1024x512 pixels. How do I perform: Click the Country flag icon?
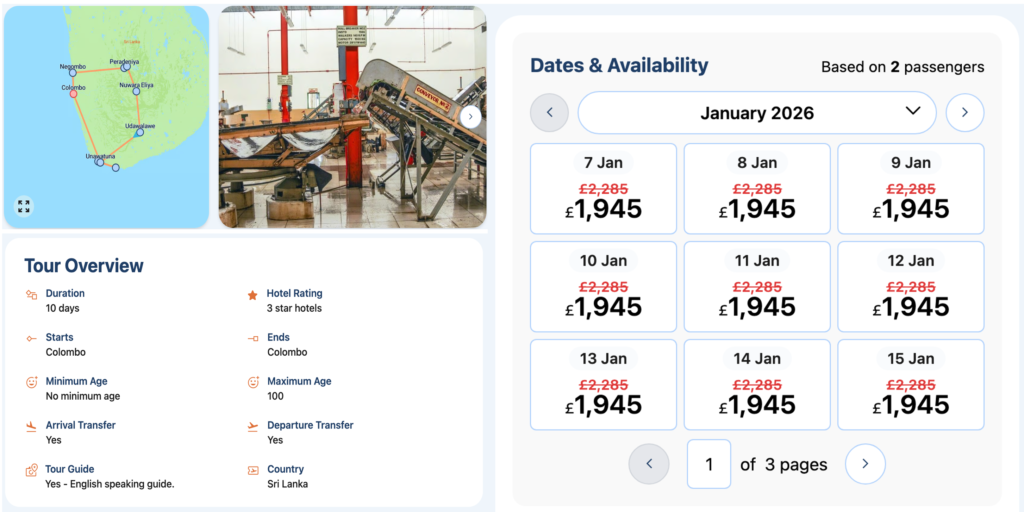(253, 470)
